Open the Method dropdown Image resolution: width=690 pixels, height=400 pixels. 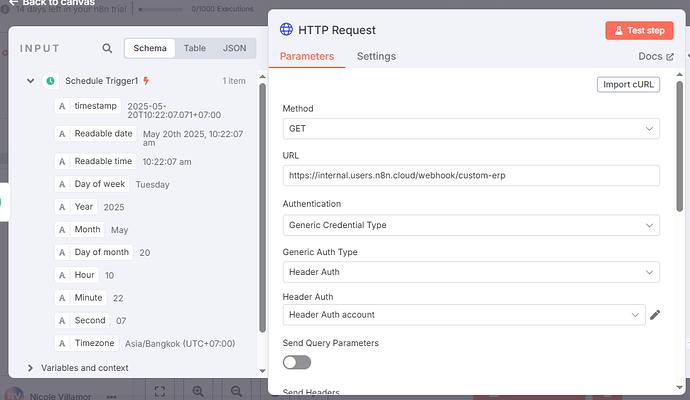471,129
